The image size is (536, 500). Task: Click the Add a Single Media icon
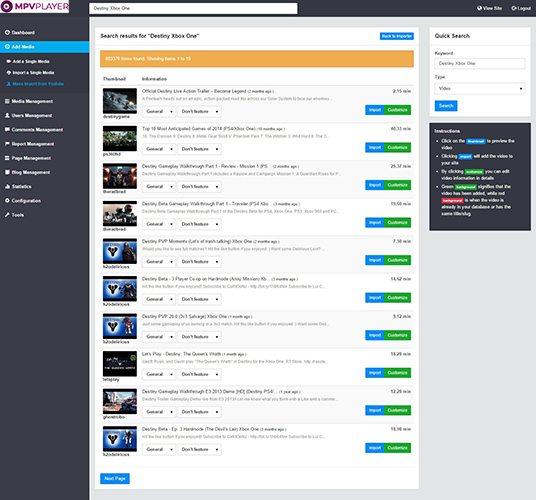tap(9, 61)
